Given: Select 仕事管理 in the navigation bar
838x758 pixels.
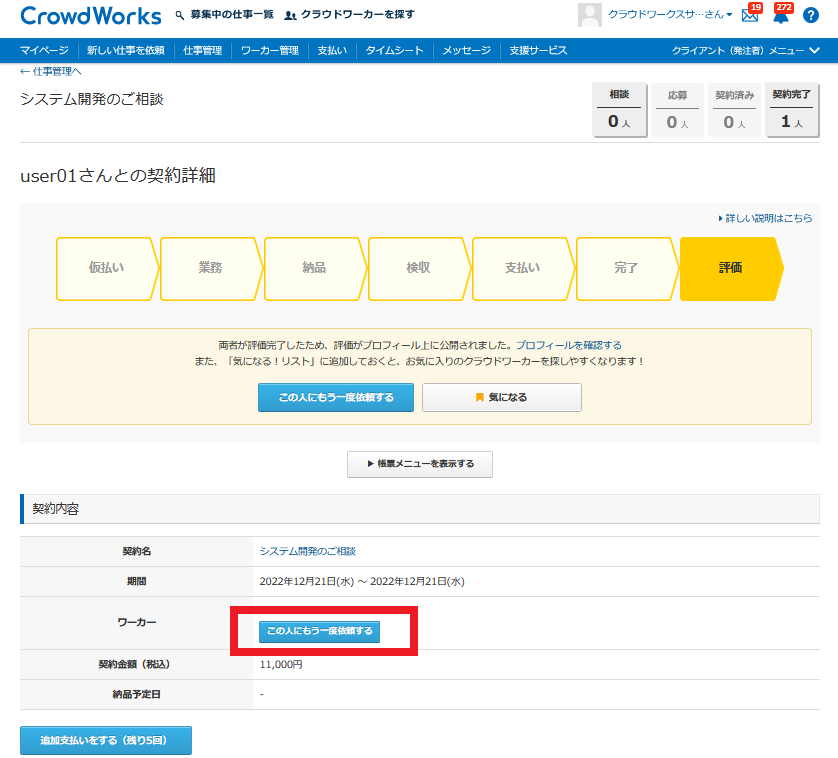Looking at the screenshot, I should pos(202,50).
